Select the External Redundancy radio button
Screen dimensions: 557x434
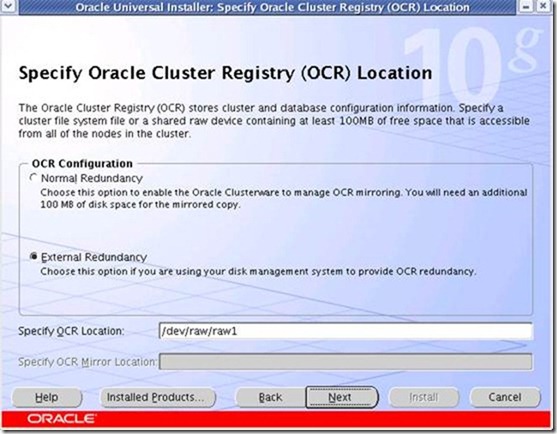33,256
